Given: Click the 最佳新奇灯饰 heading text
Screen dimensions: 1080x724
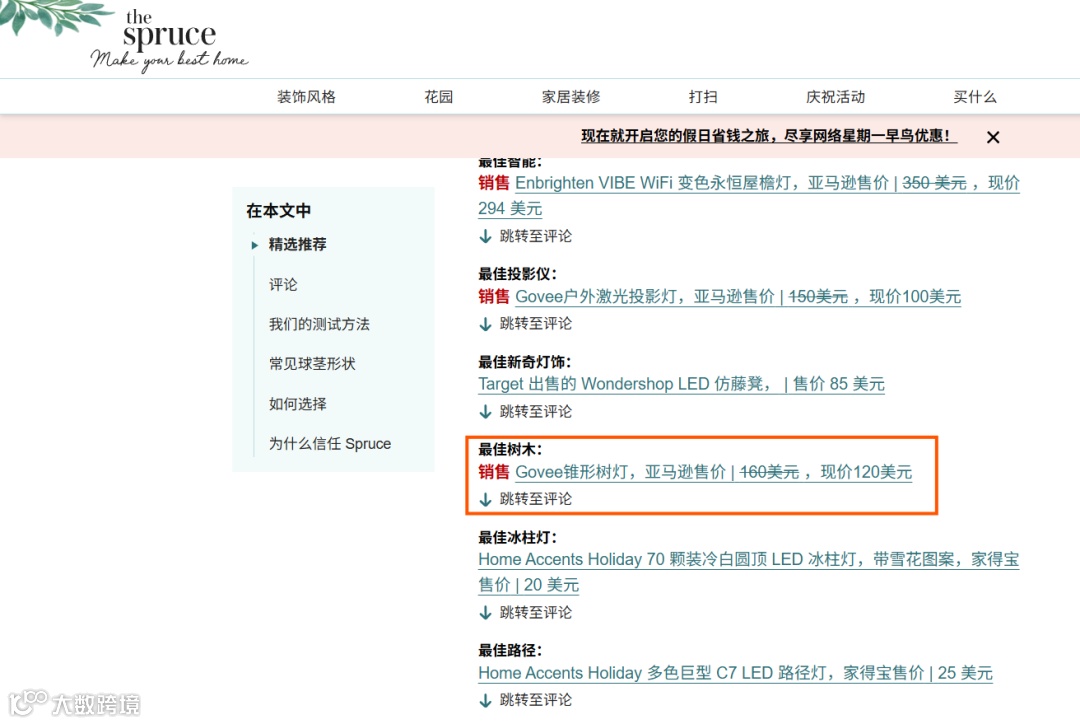Looking at the screenshot, I should pos(525,362).
